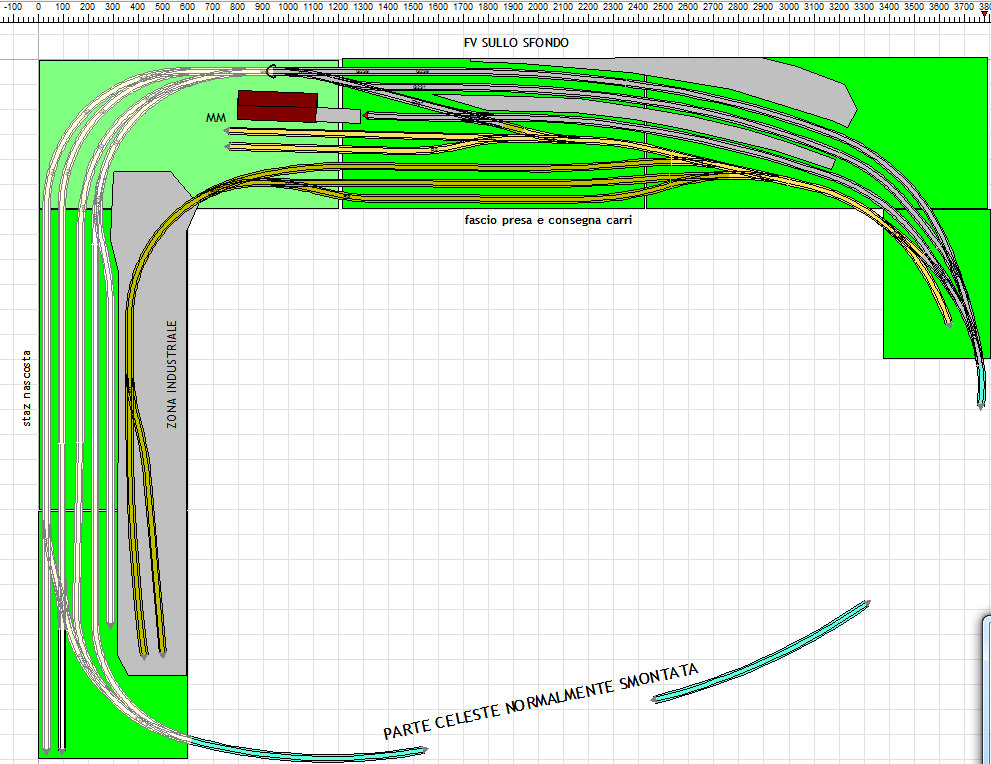This screenshot has width=991, height=764.
Task: Select the dark red station building
Action: (277, 106)
